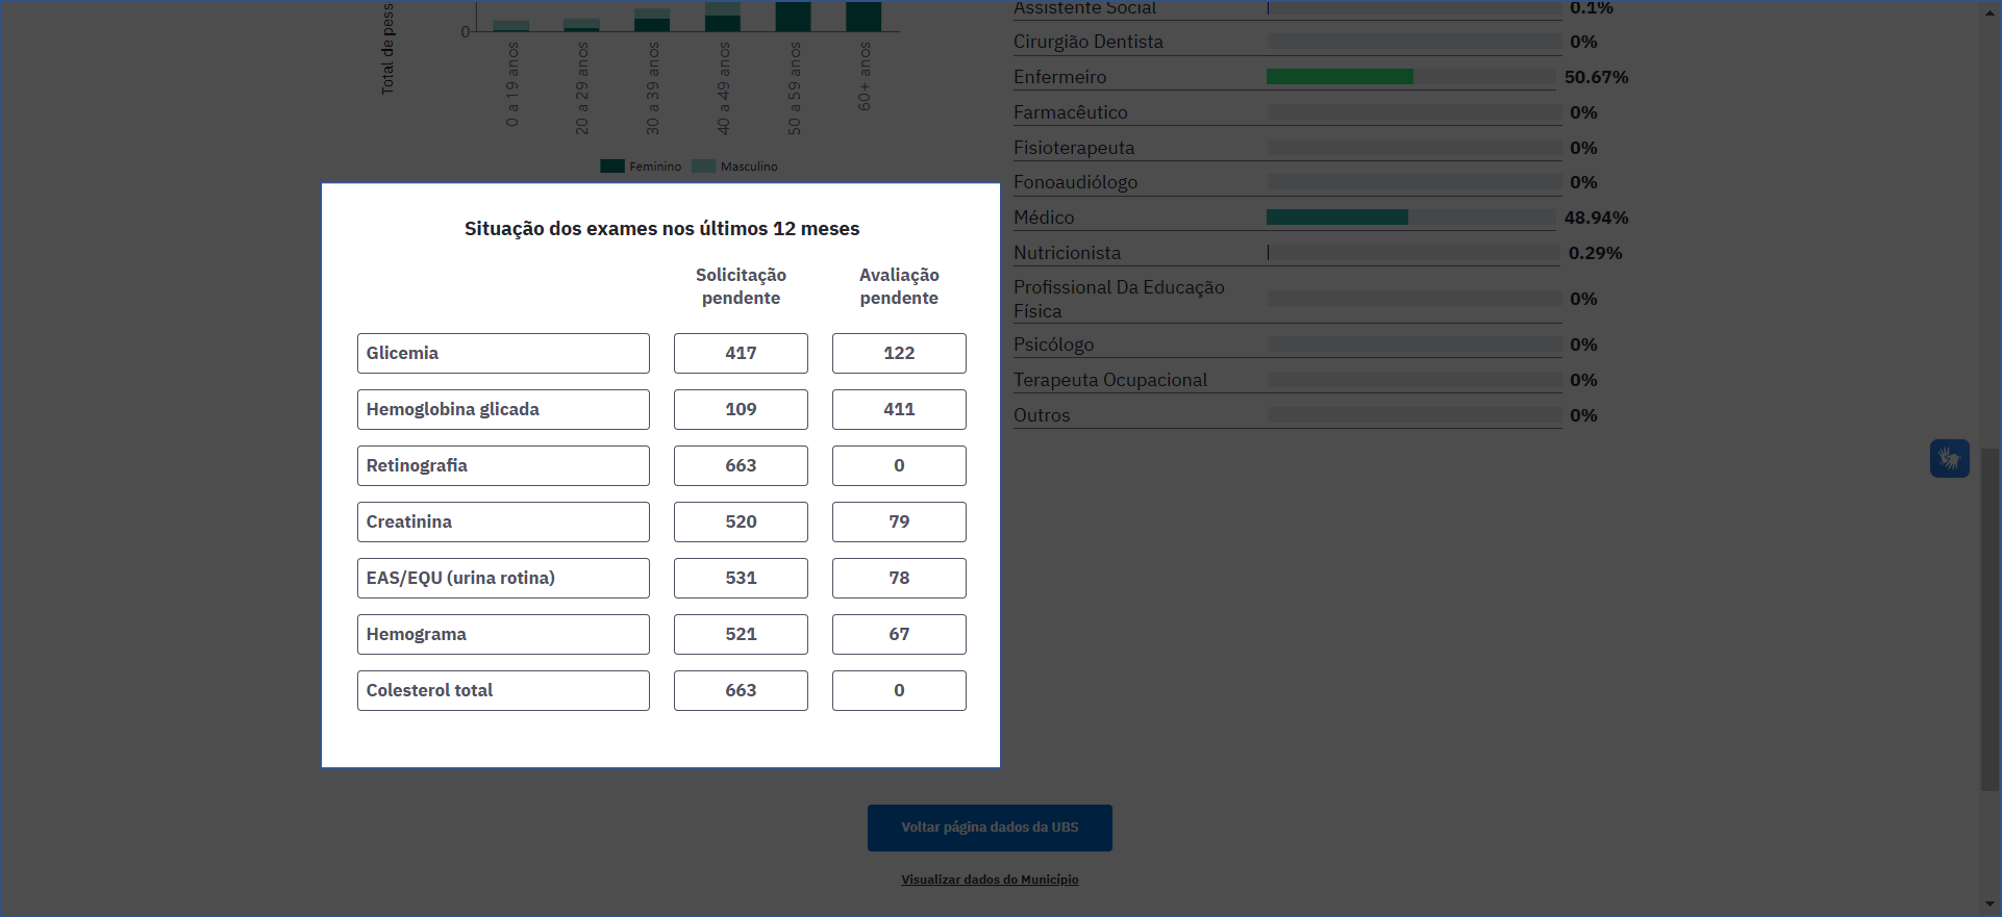Click the VLibras sign language accessibility icon

(x=1949, y=458)
